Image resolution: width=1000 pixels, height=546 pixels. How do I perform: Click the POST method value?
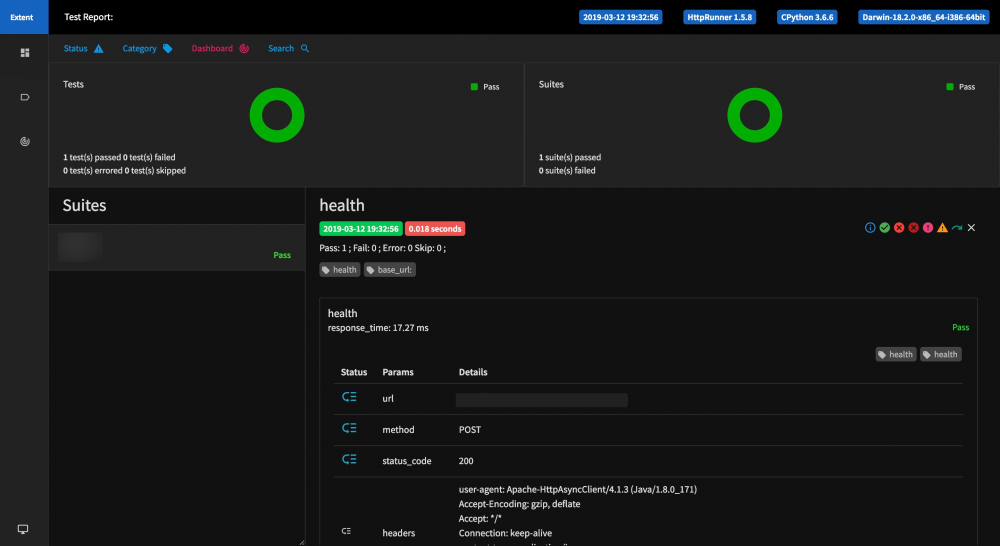tap(470, 430)
